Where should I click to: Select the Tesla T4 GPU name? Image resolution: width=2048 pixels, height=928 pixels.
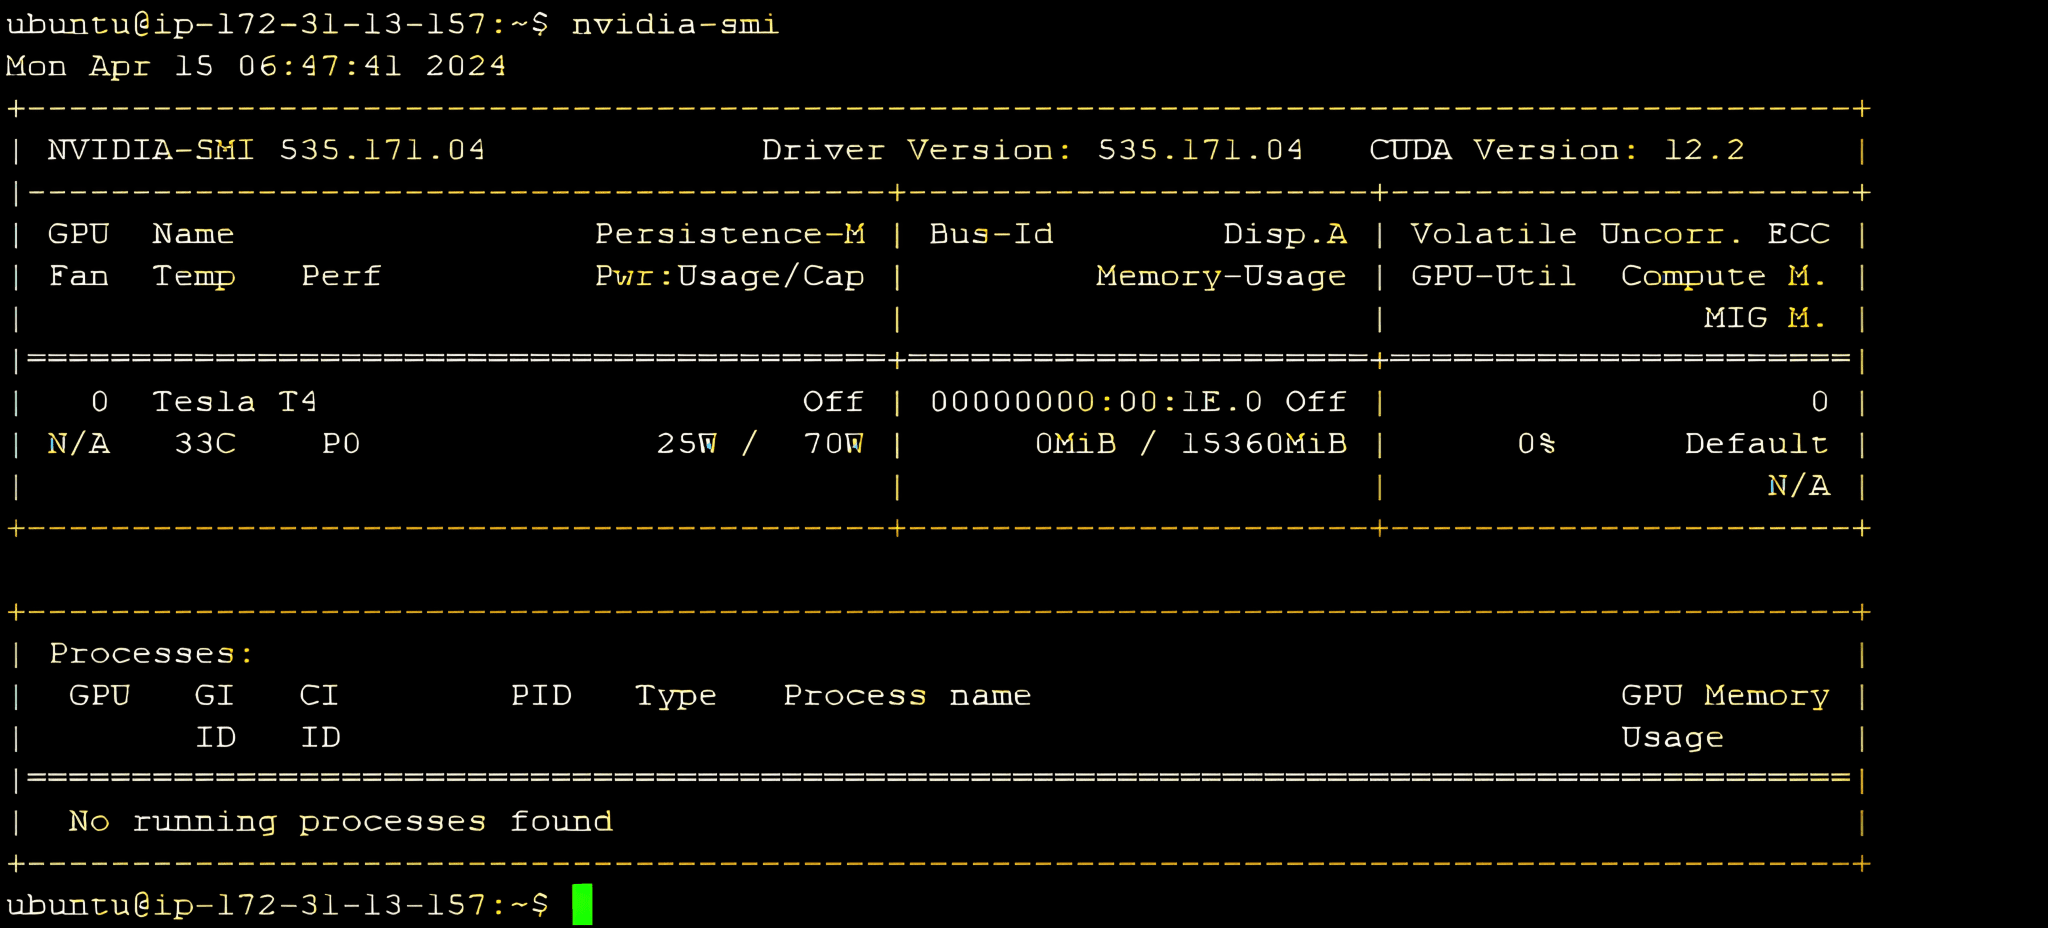(x=234, y=401)
